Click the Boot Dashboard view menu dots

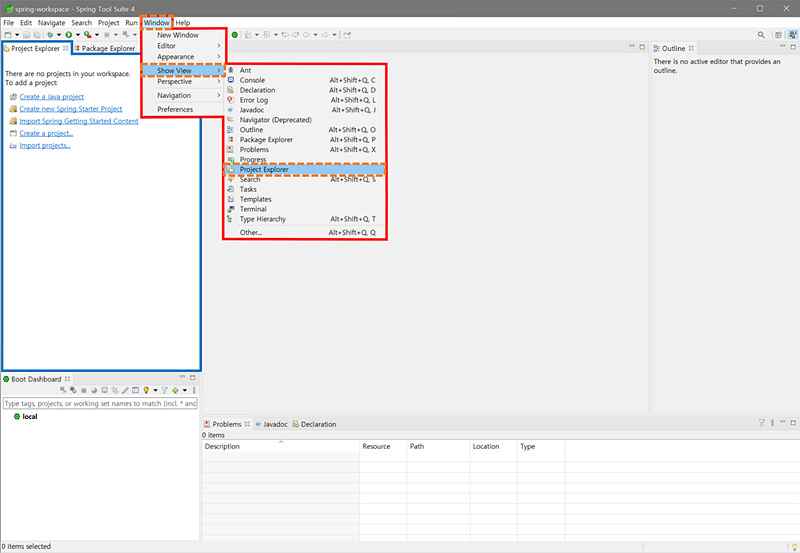pos(194,390)
